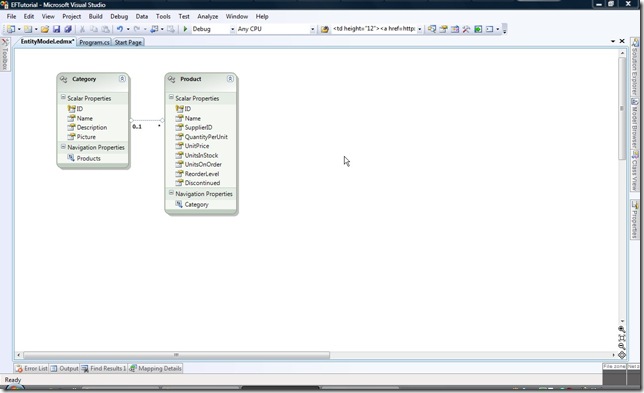
Task: Select the Discontinued property
Action: [202, 183]
